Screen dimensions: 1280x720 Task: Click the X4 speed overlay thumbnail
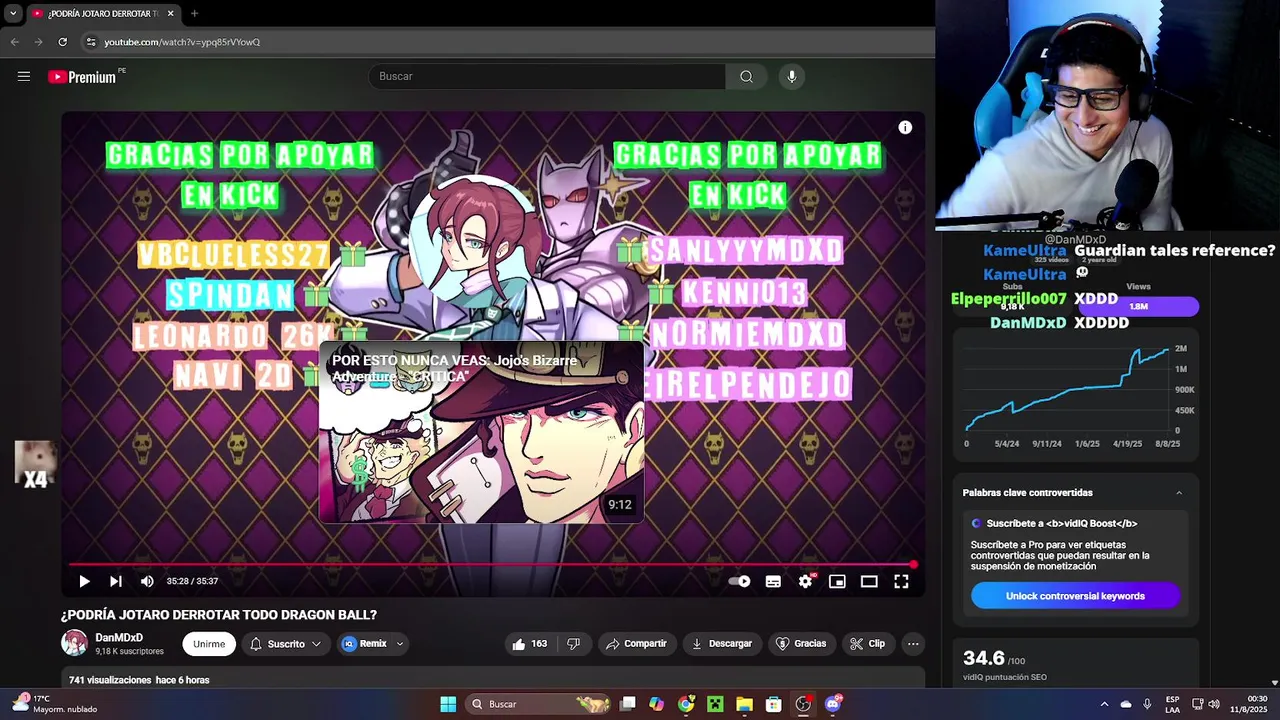point(35,464)
